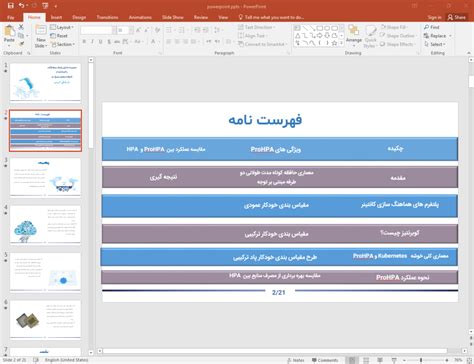Open Comments pane from status bar
The width and height of the screenshot is (474, 364).
pos(325,360)
